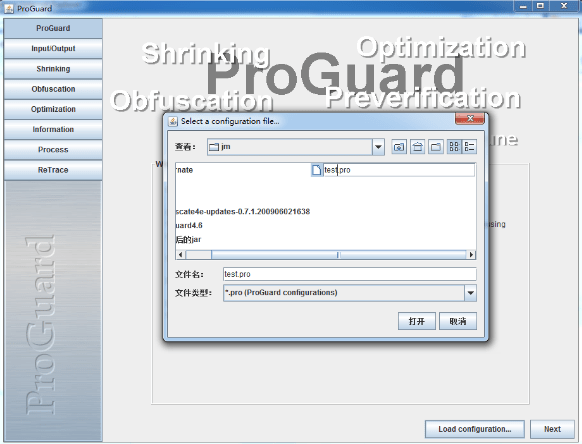Click the 文件名 text field containing test.pro
582x444 pixels.
pyautogui.click(x=350, y=274)
